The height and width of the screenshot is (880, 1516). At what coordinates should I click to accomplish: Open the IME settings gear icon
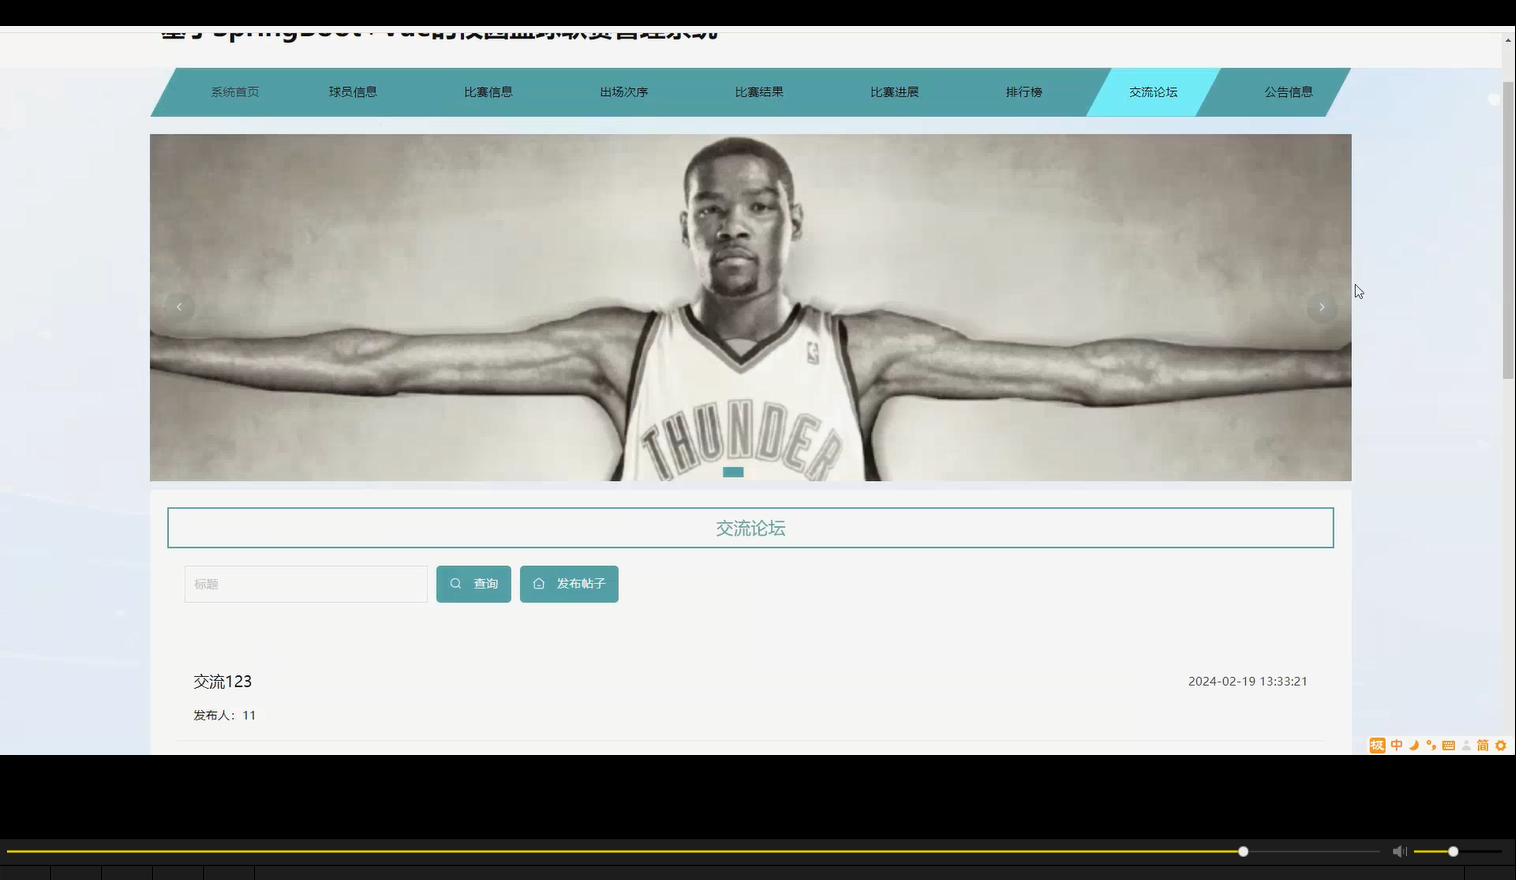coord(1500,745)
